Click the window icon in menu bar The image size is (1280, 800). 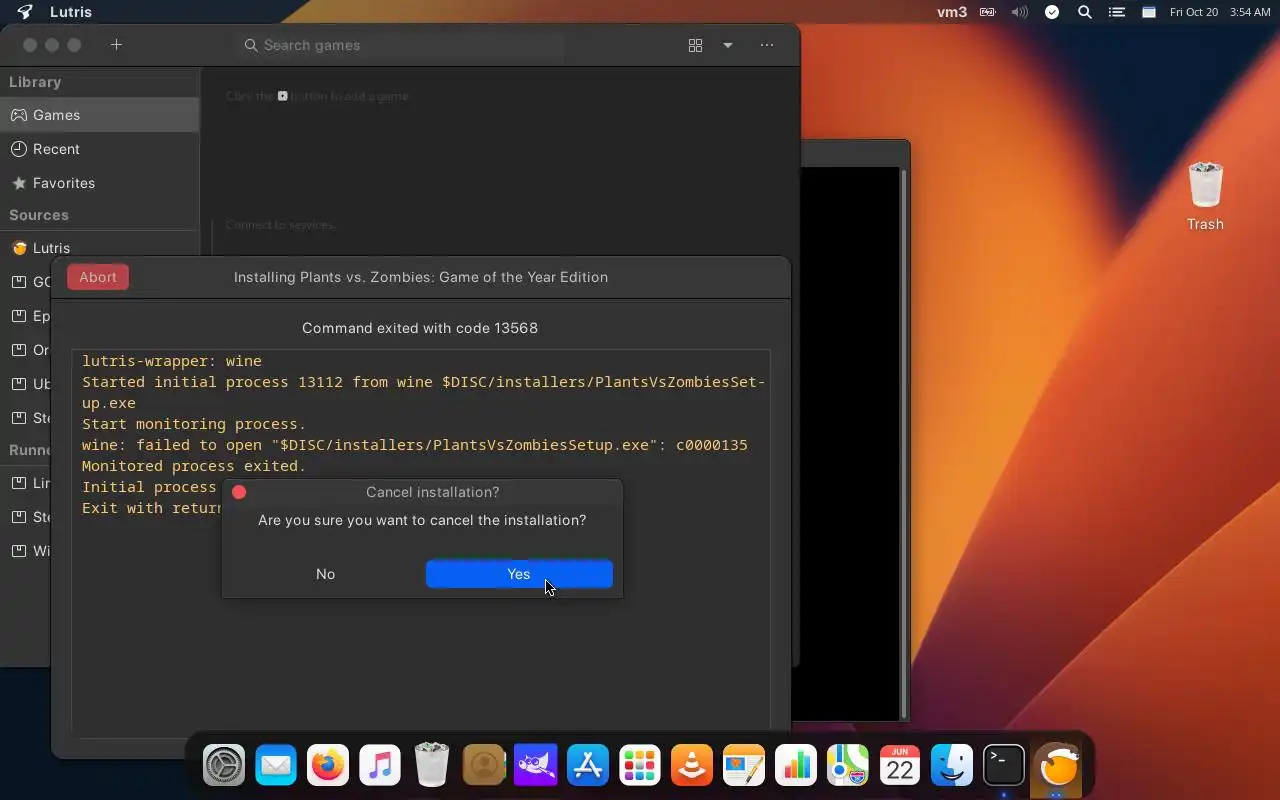pos(1149,12)
